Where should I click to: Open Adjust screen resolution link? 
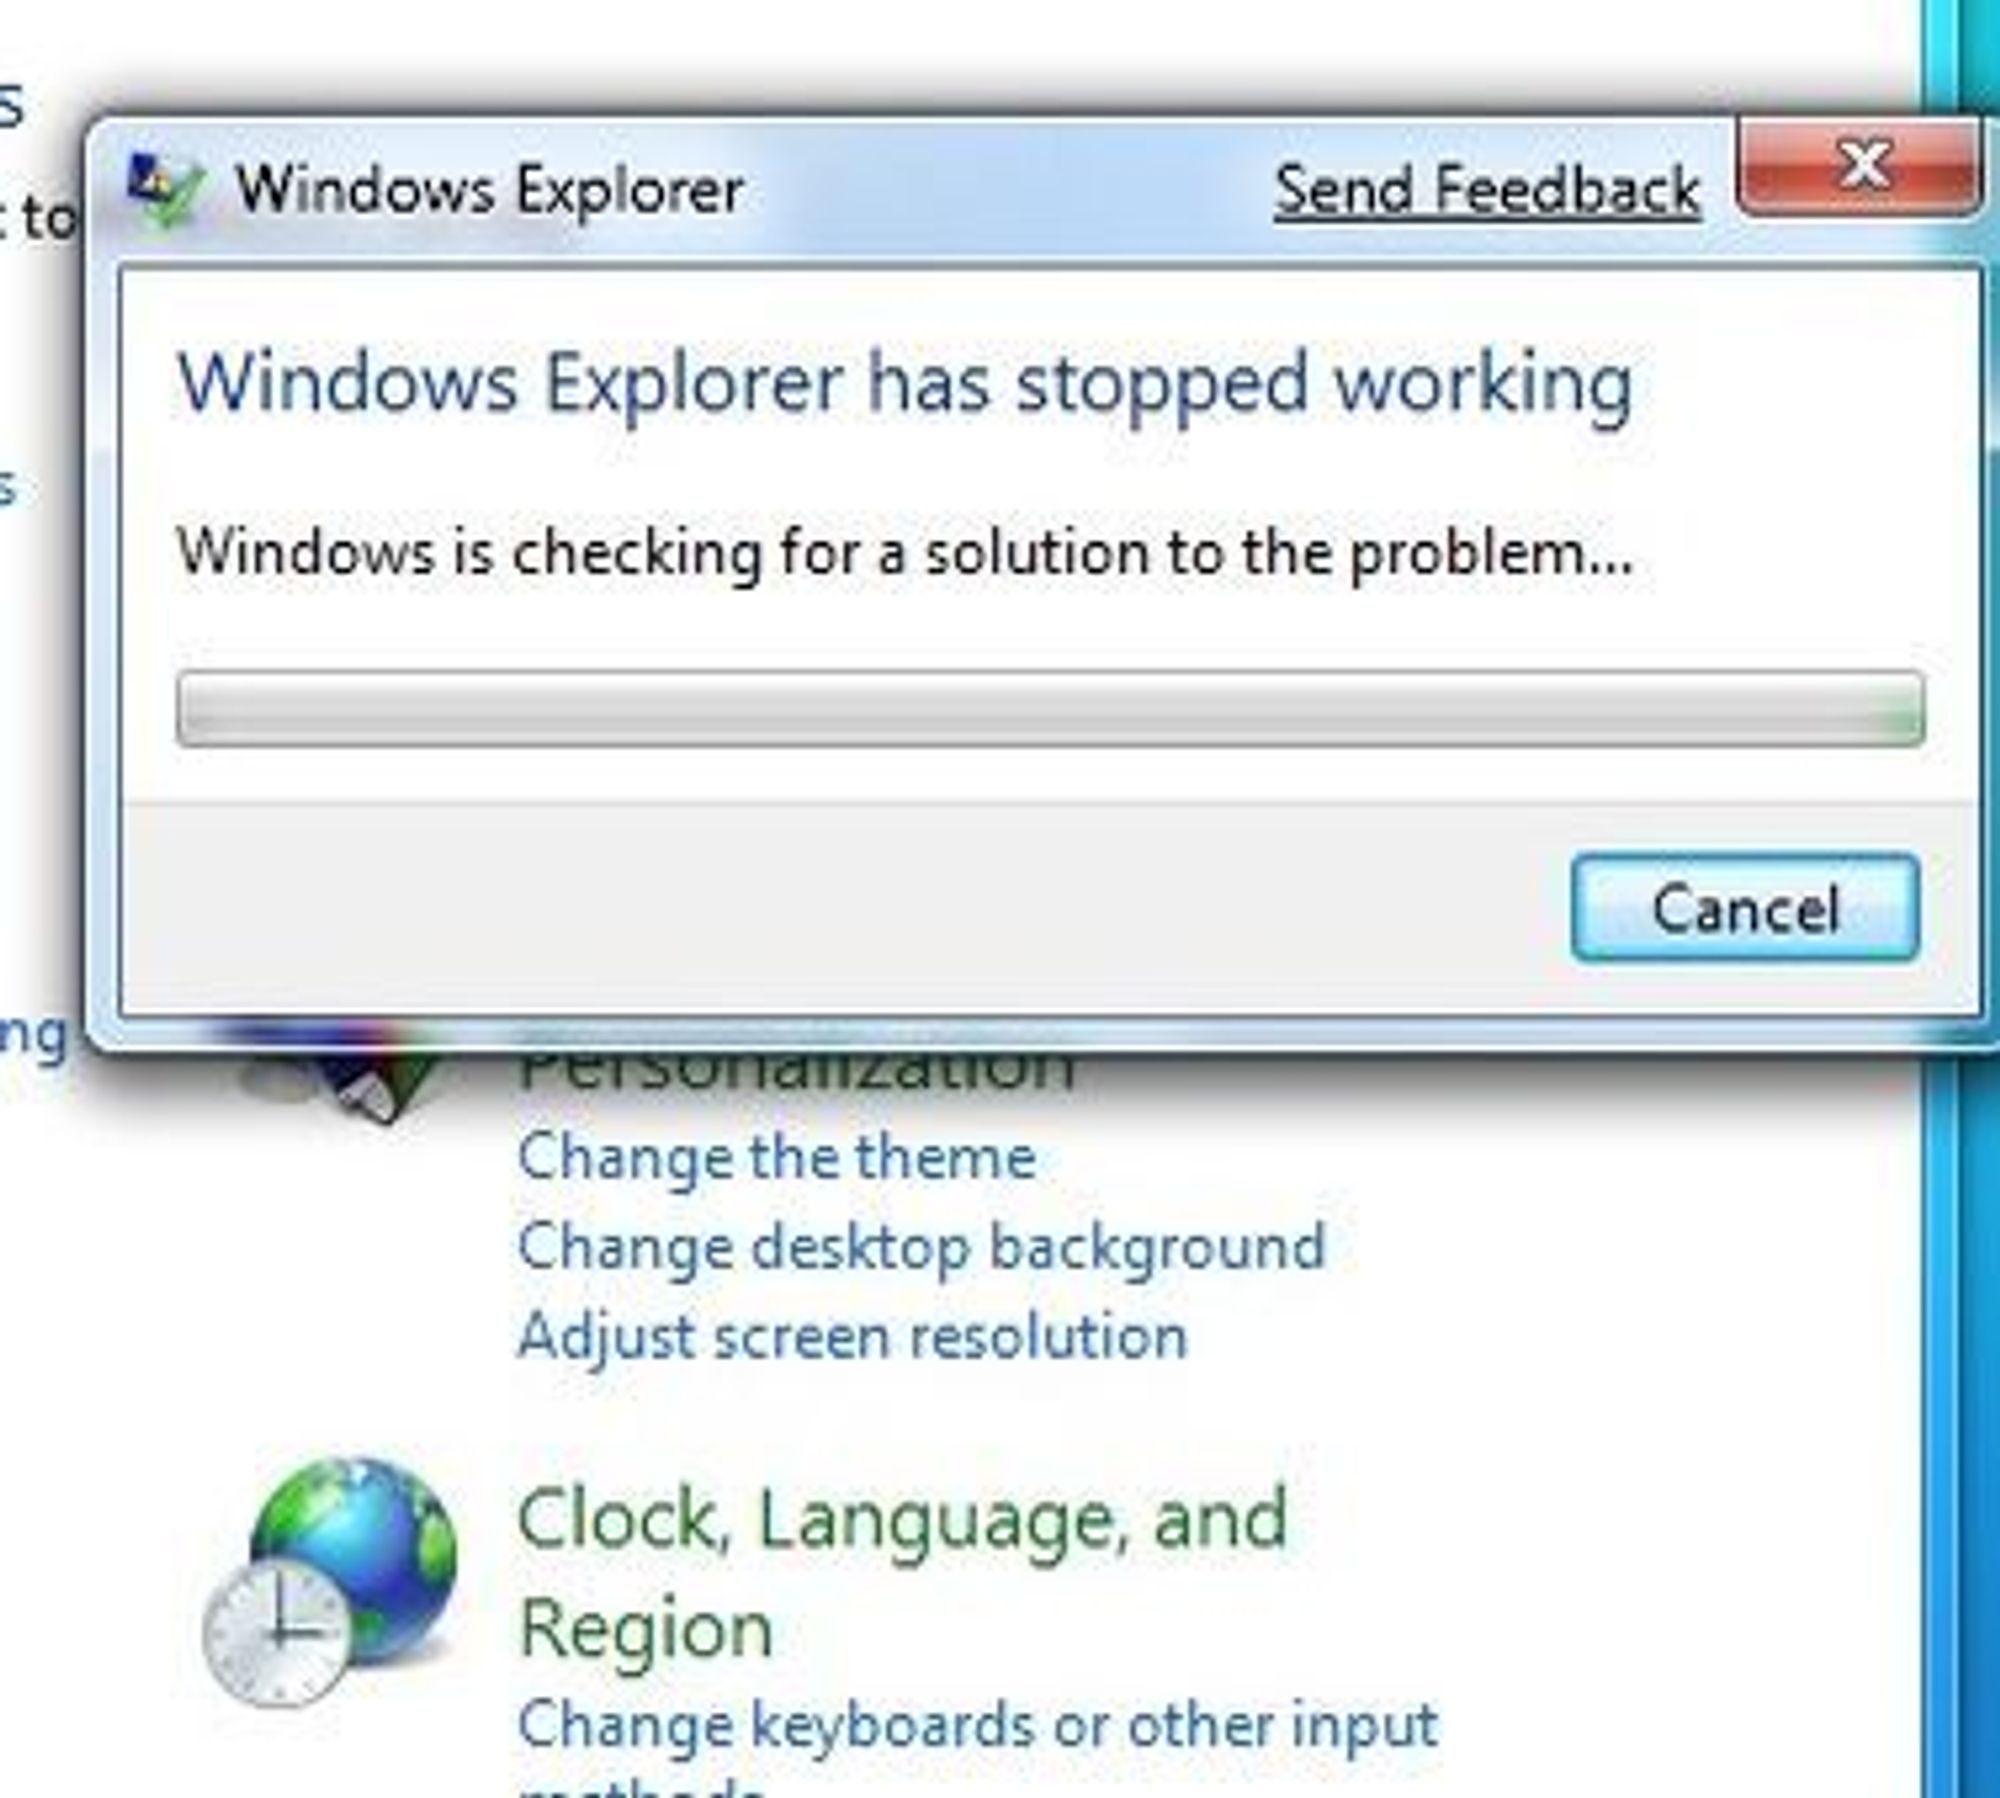click(852, 1337)
